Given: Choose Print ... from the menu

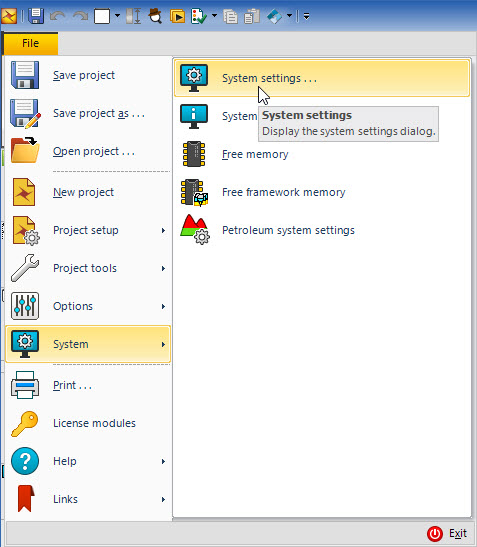Looking at the screenshot, I should click(72, 385).
